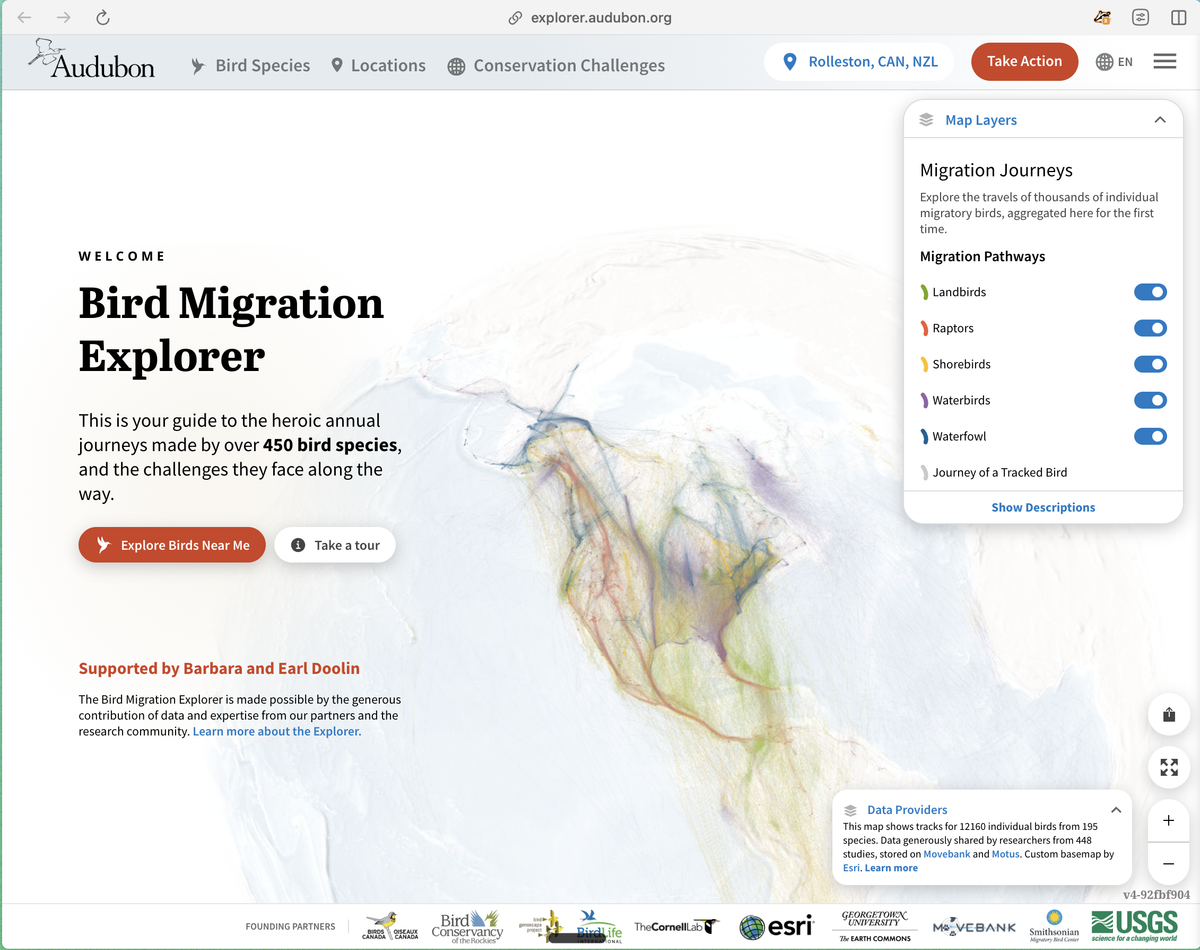Open the Bird Species menu
Viewport: 1200px width, 950px height.
pyautogui.click(x=251, y=66)
